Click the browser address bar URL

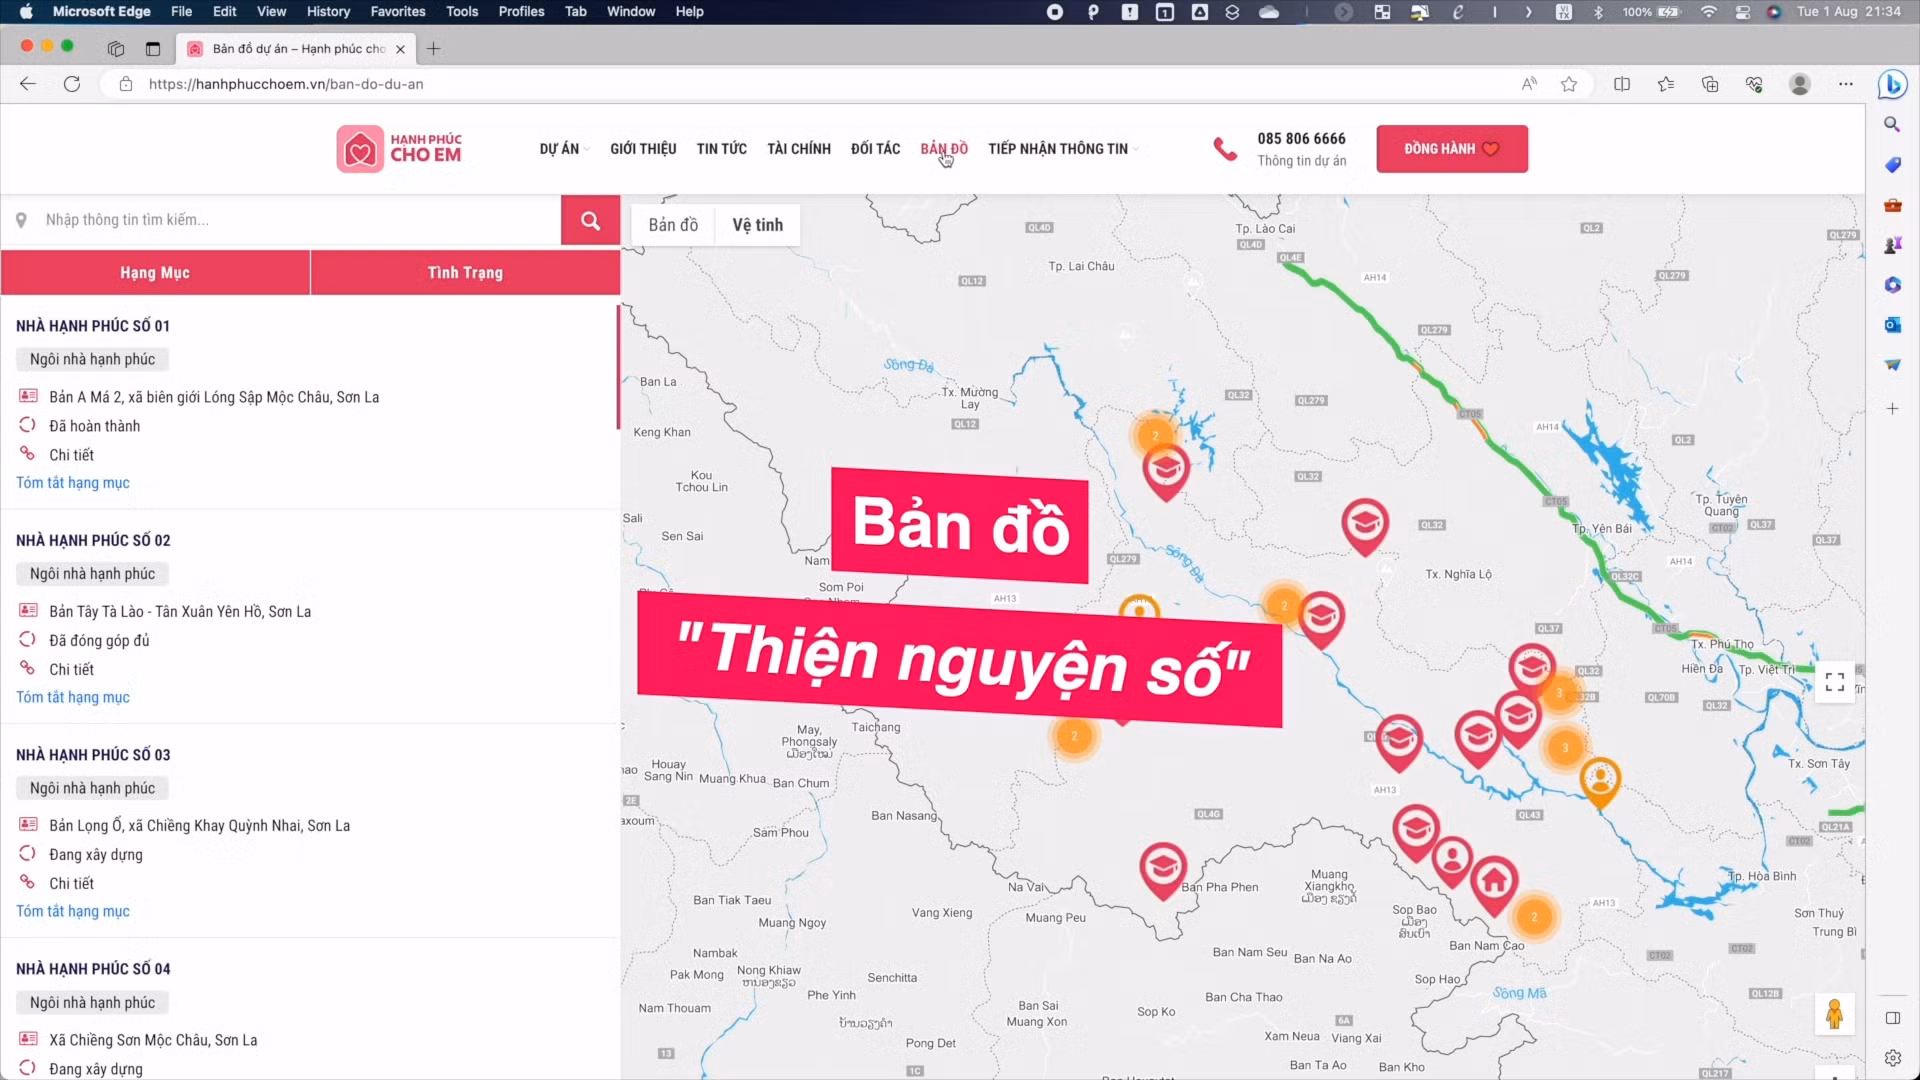tap(286, 84)
